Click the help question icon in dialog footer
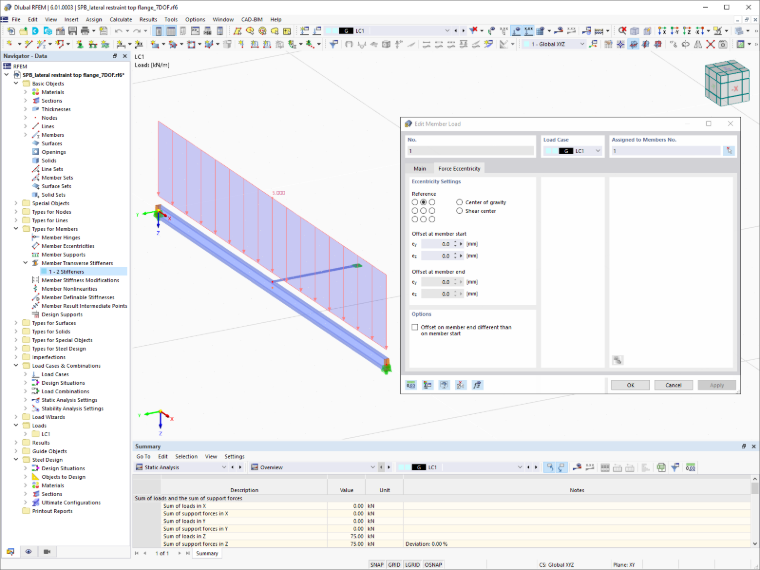 444,385
